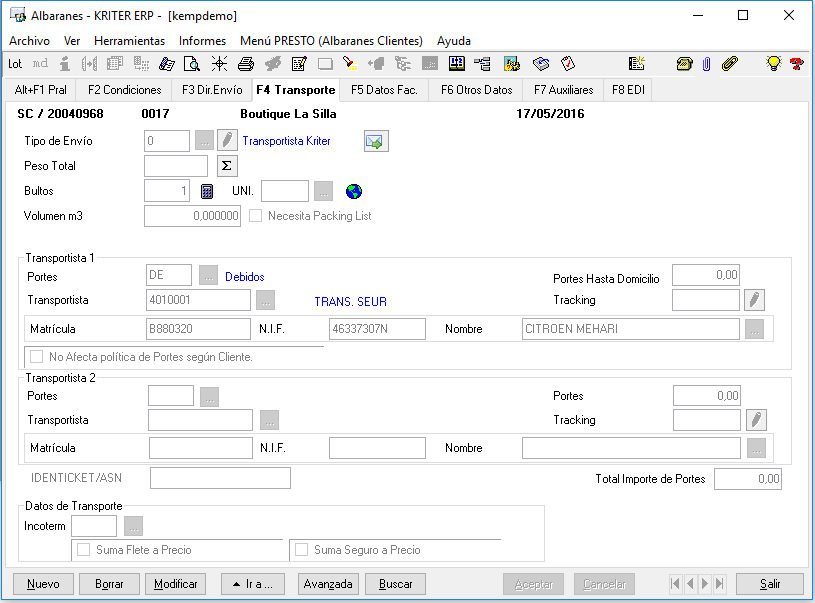
Task: Click the box with blue undo arrow icon
Action: click(541, 64)
